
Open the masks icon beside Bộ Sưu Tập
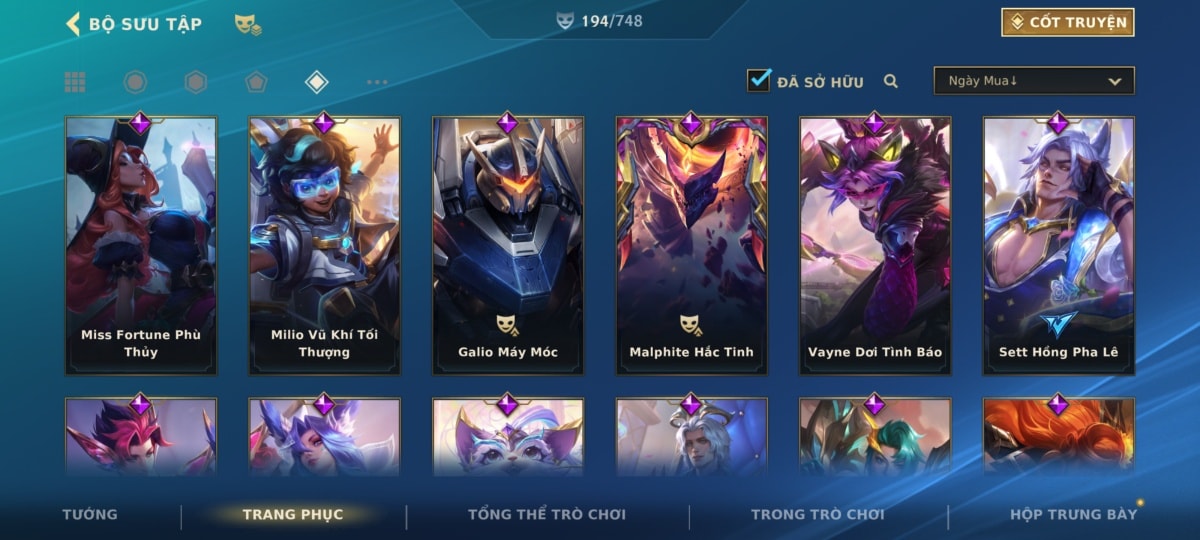click(x=248, y=24)
